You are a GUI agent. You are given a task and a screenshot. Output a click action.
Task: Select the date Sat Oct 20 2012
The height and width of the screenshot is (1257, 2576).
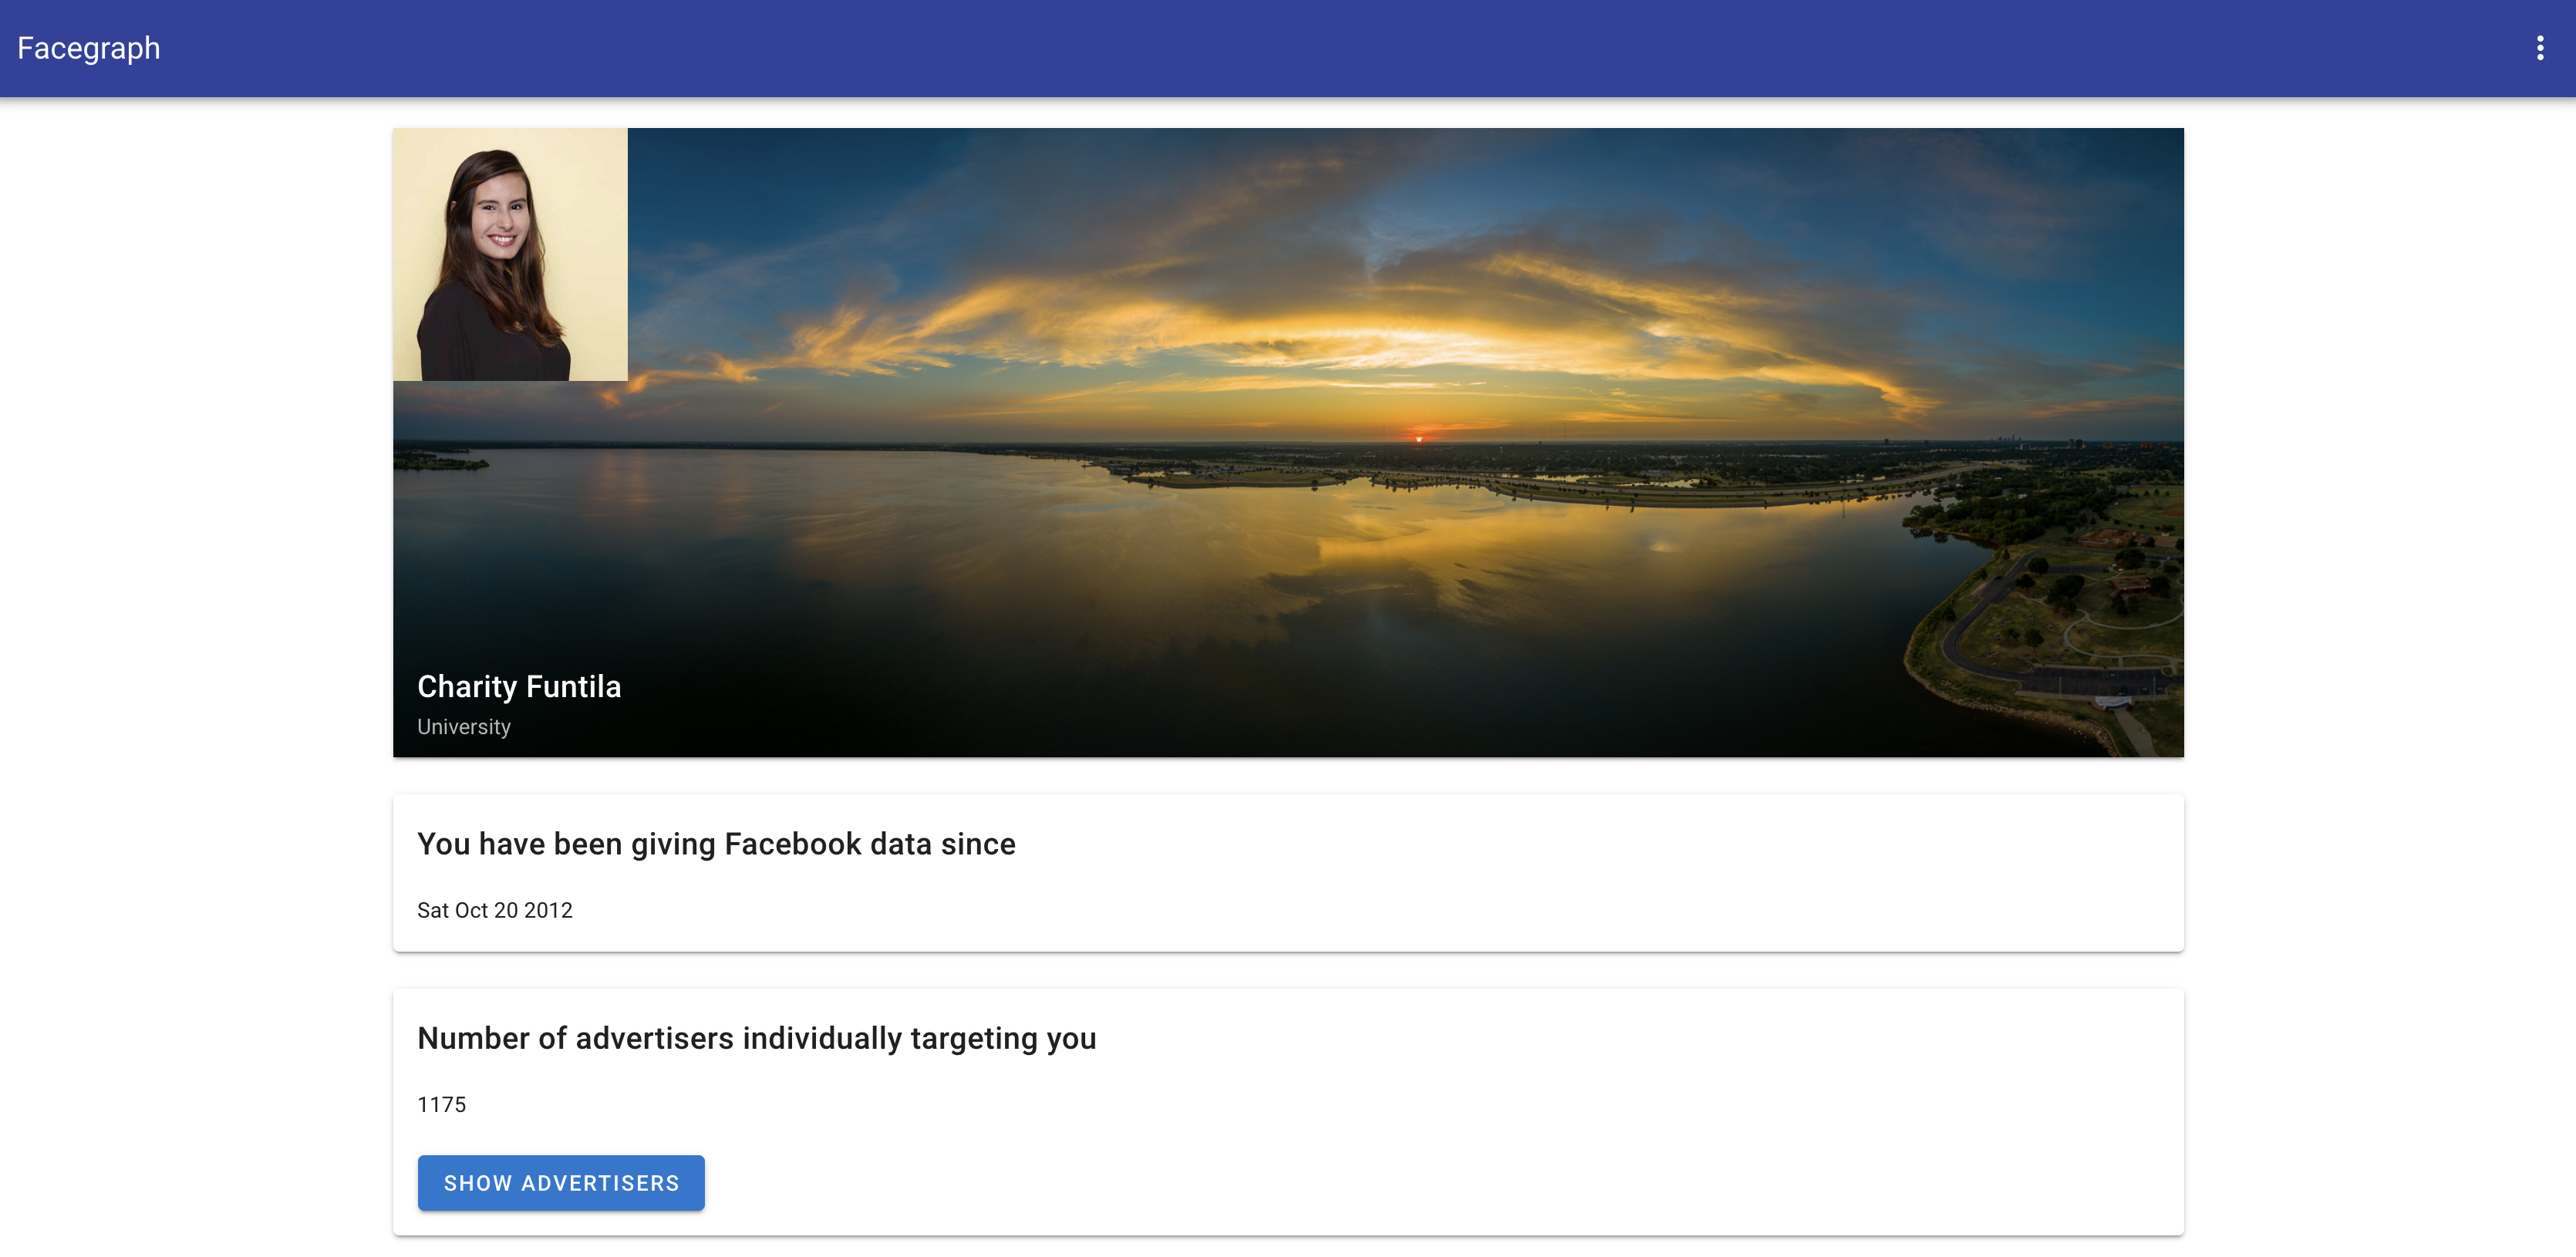(495, 910)
